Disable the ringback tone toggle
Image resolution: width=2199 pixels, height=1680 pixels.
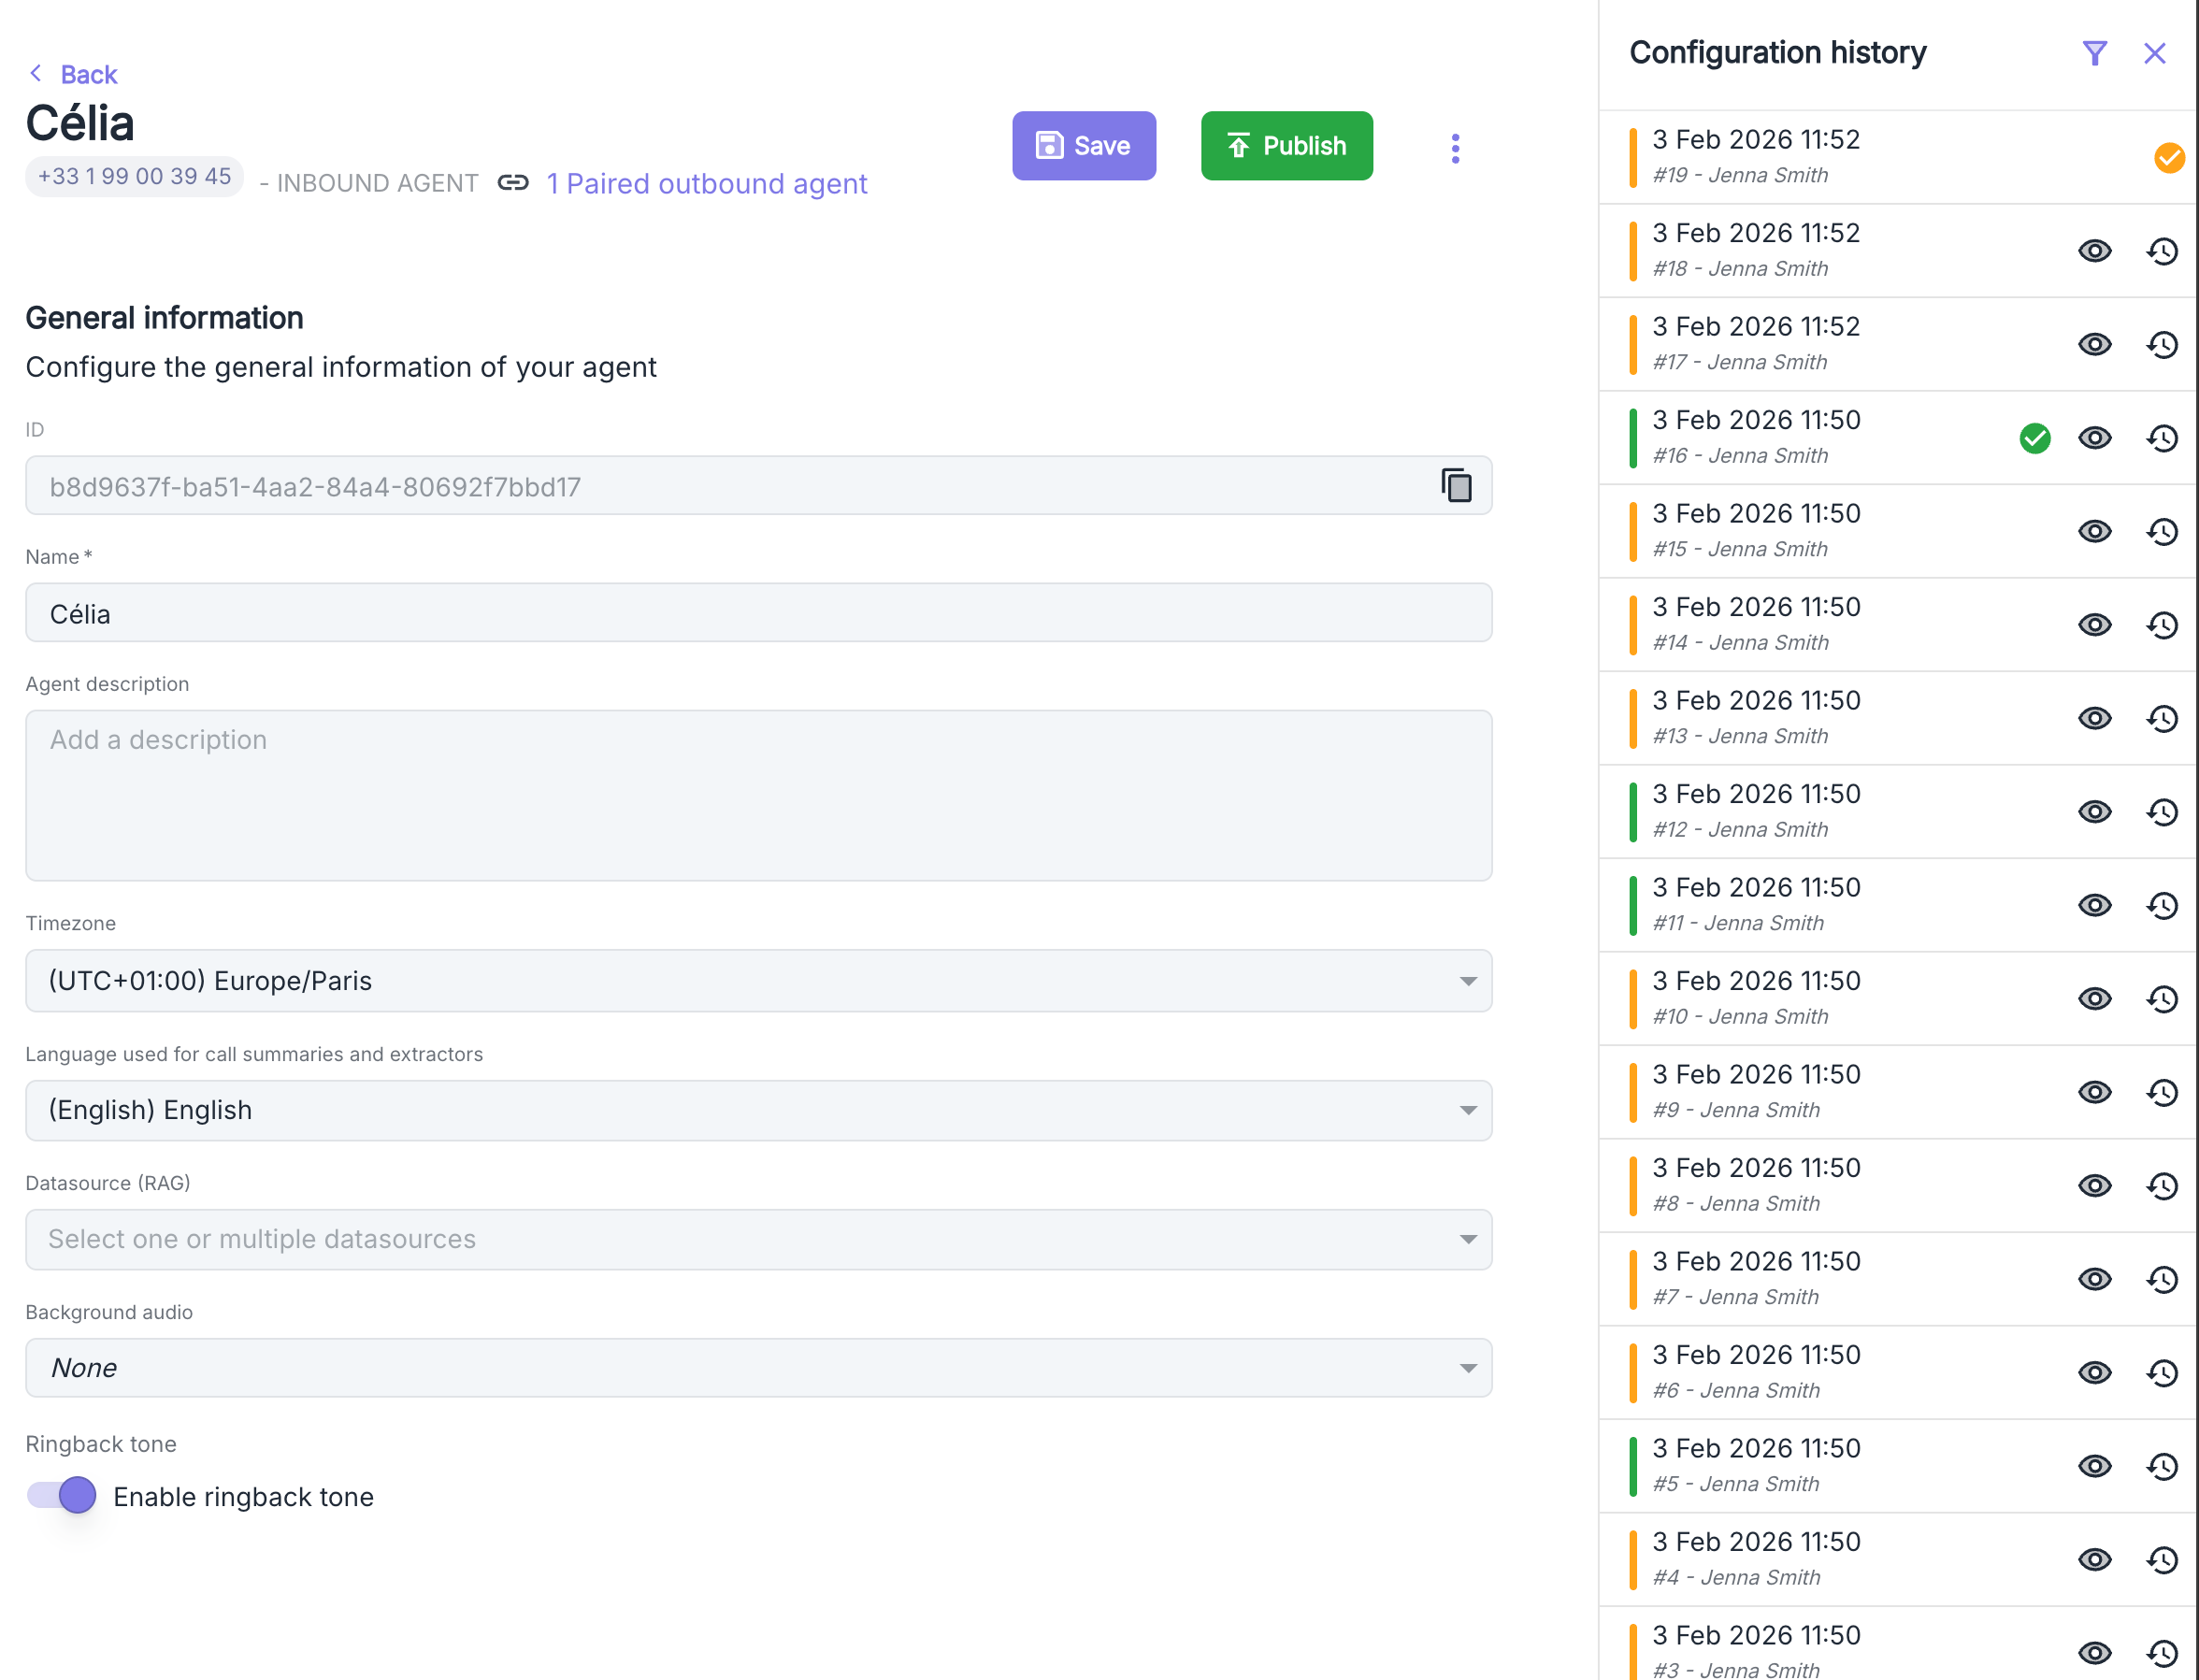[62, 1495]
